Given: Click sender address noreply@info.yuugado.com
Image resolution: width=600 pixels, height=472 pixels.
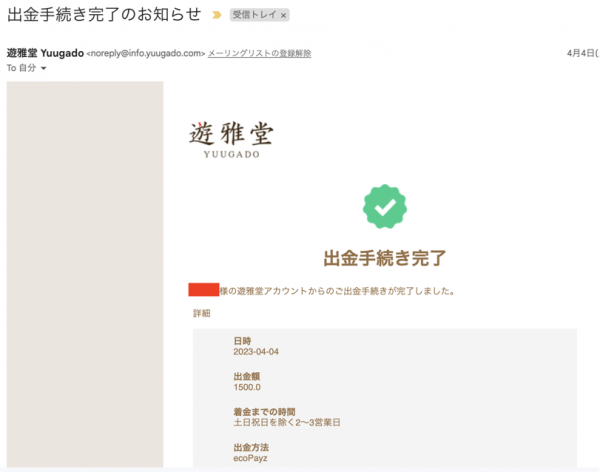Looking at the screenshot, I should click(146, 53).
